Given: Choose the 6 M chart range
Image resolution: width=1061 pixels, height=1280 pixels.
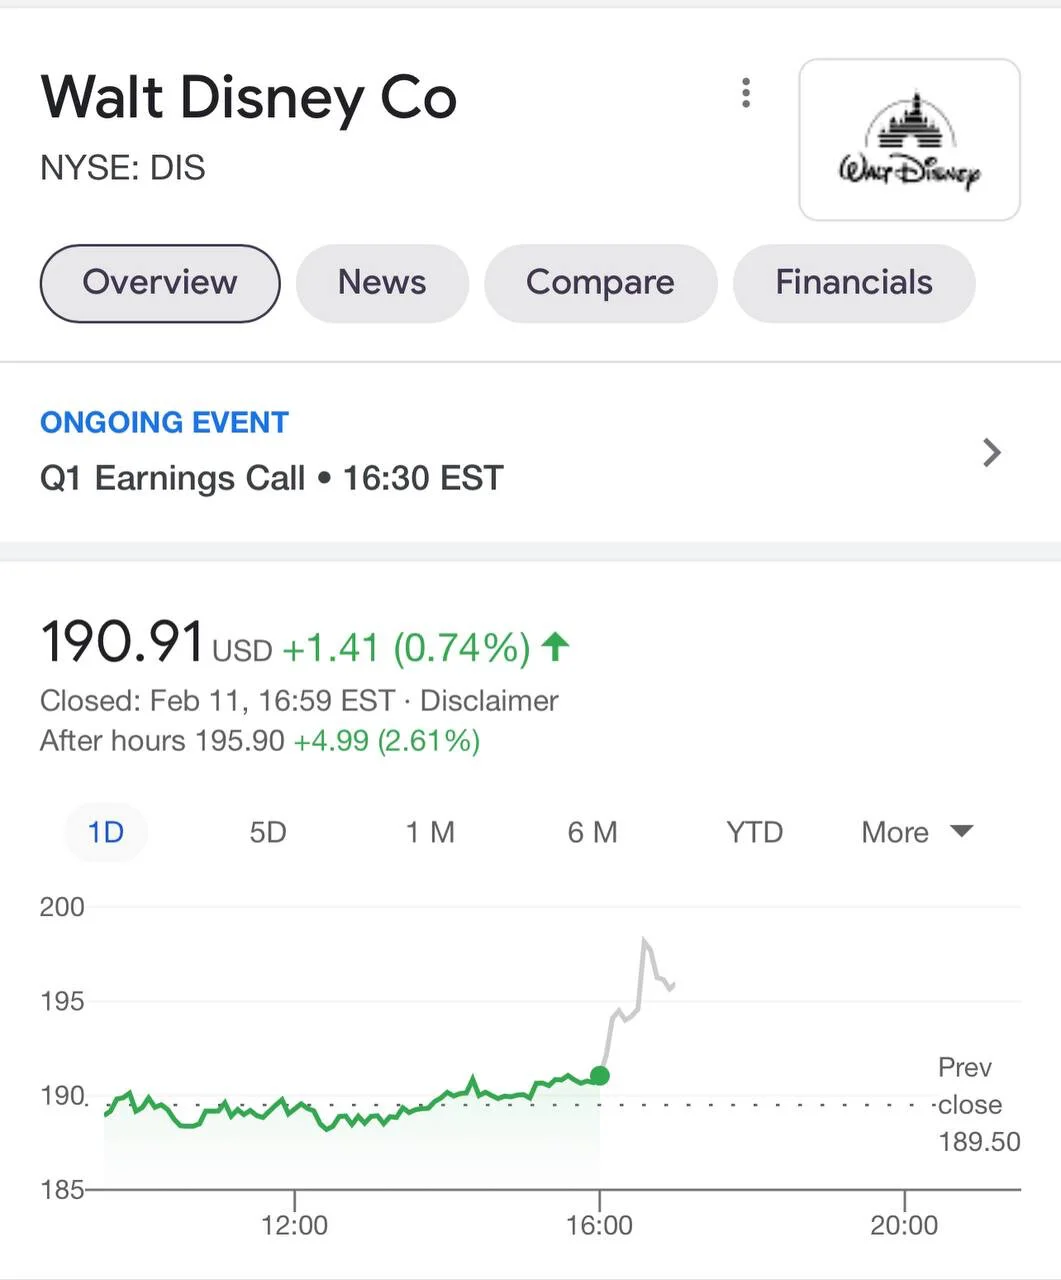Looking at the screenshot, I should pos(592,832).
